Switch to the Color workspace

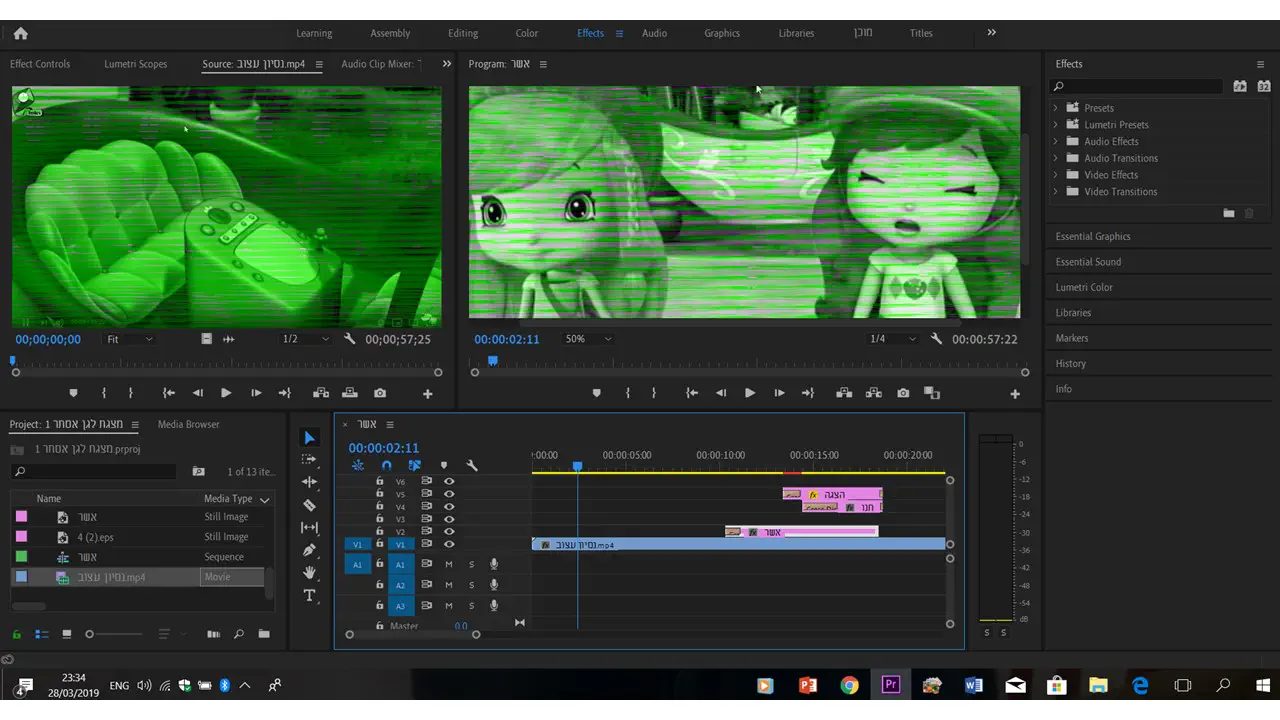(526, 33)
